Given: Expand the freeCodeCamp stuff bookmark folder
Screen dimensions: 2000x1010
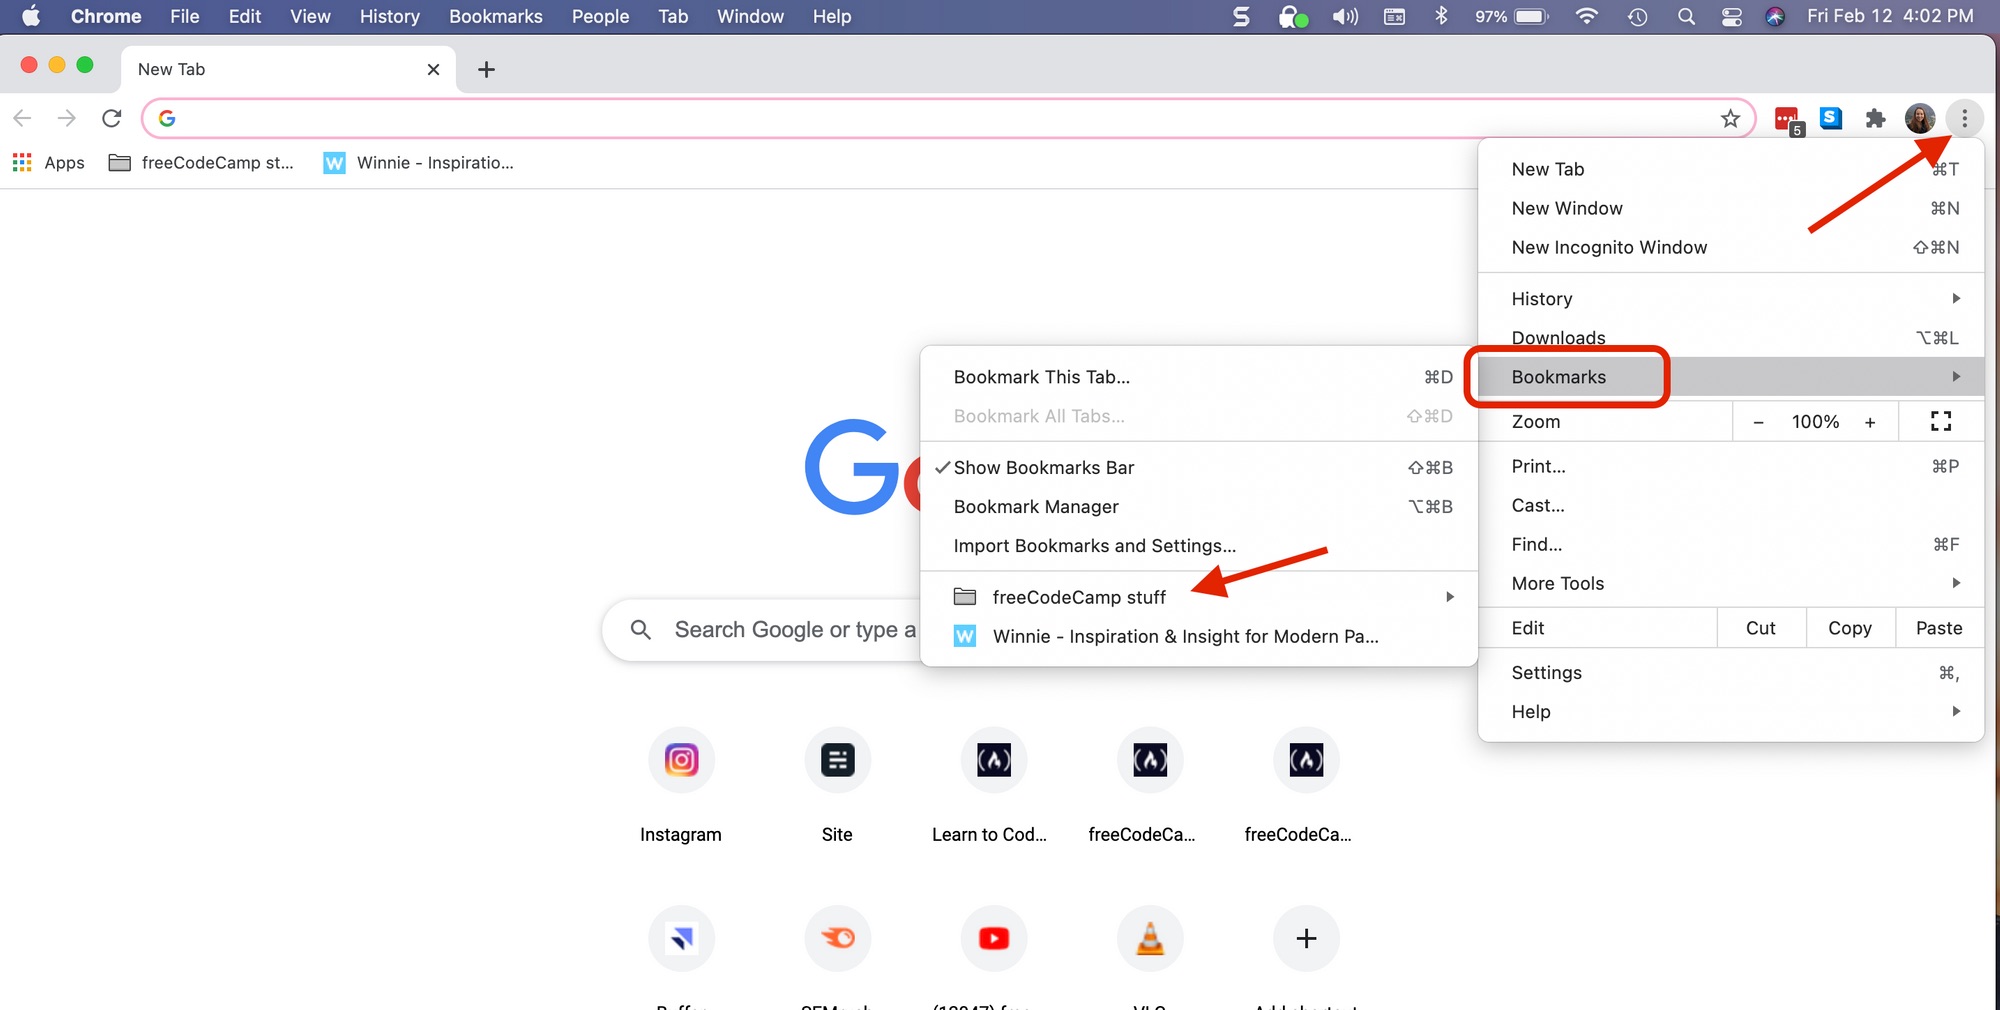Looking at the screenshot, I should coord(1079,597).
